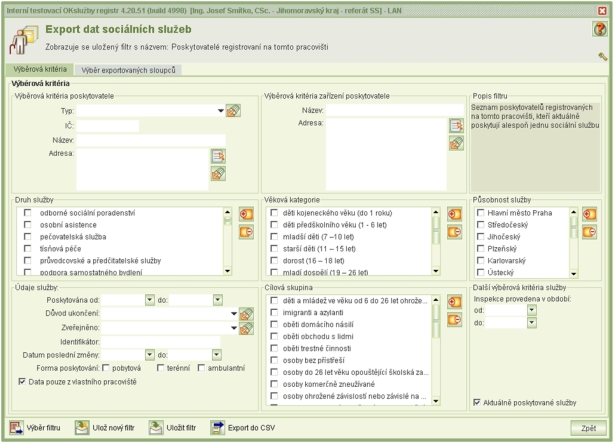The width and height of the screenshot is (614, 443).
Task: Click facility Název input field
Action: click(x=395, y=110)
